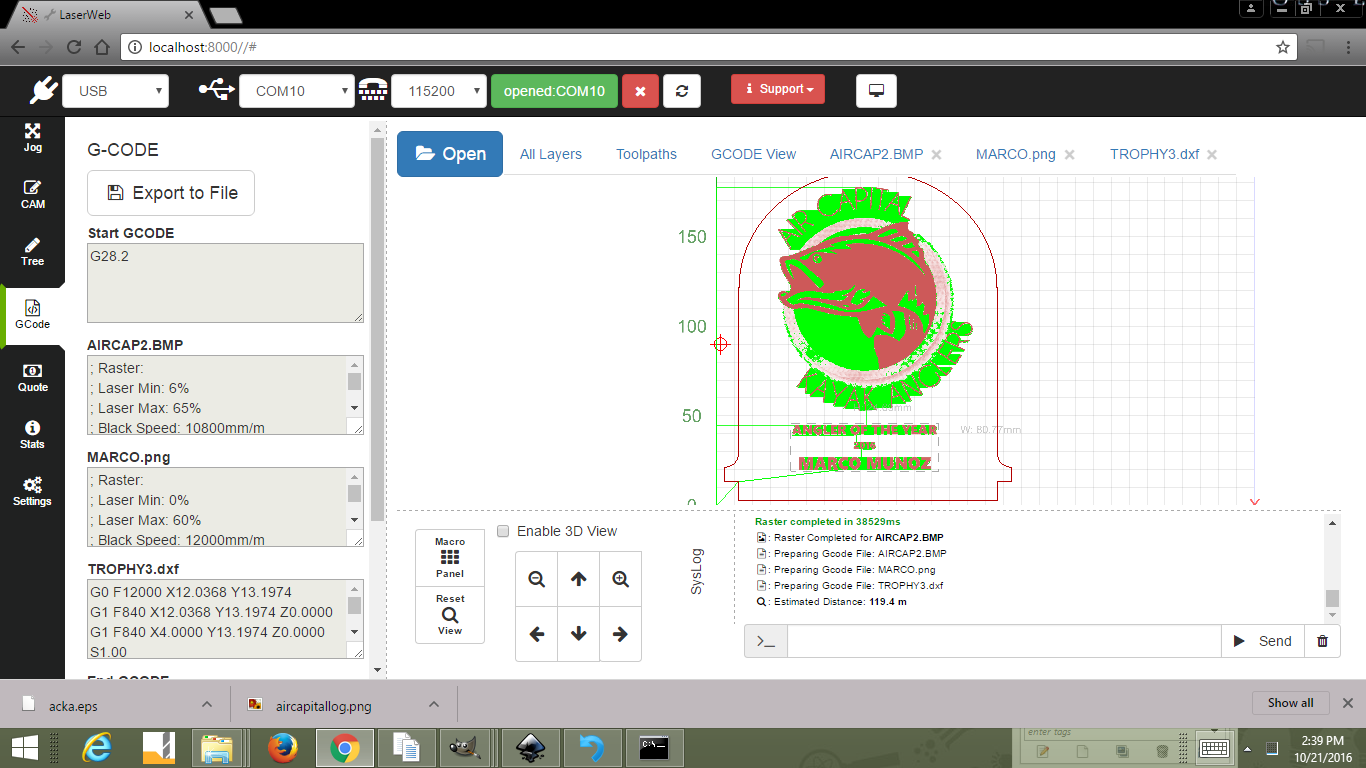
Task: Open Windows Start menu
Action: (25, 748)
